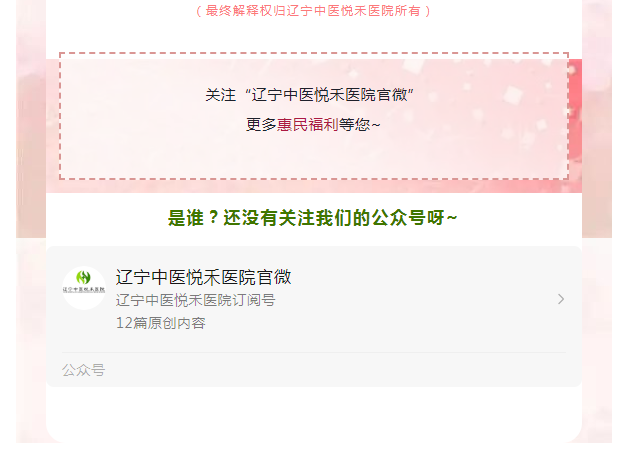Click the white blank area below account card

314,414
